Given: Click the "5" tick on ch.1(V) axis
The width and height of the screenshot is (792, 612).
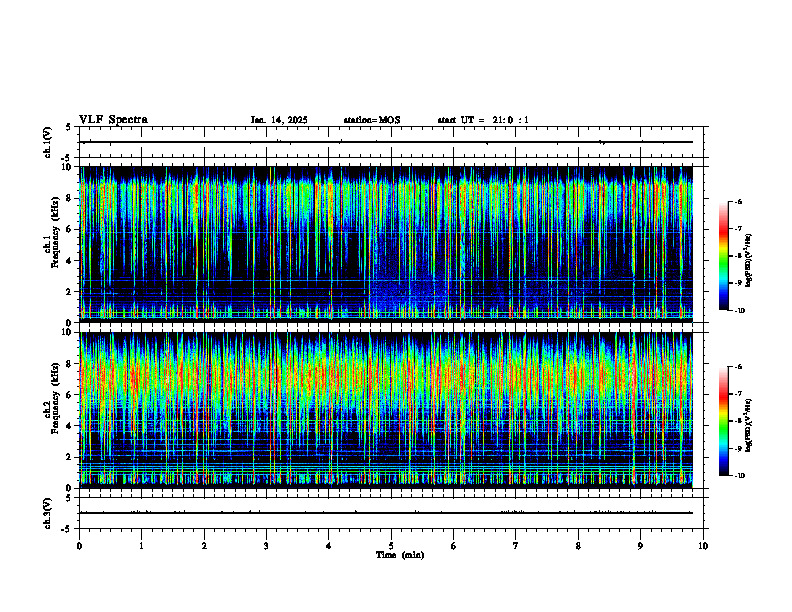Looking at the screenshot, I should coord(68,127).
